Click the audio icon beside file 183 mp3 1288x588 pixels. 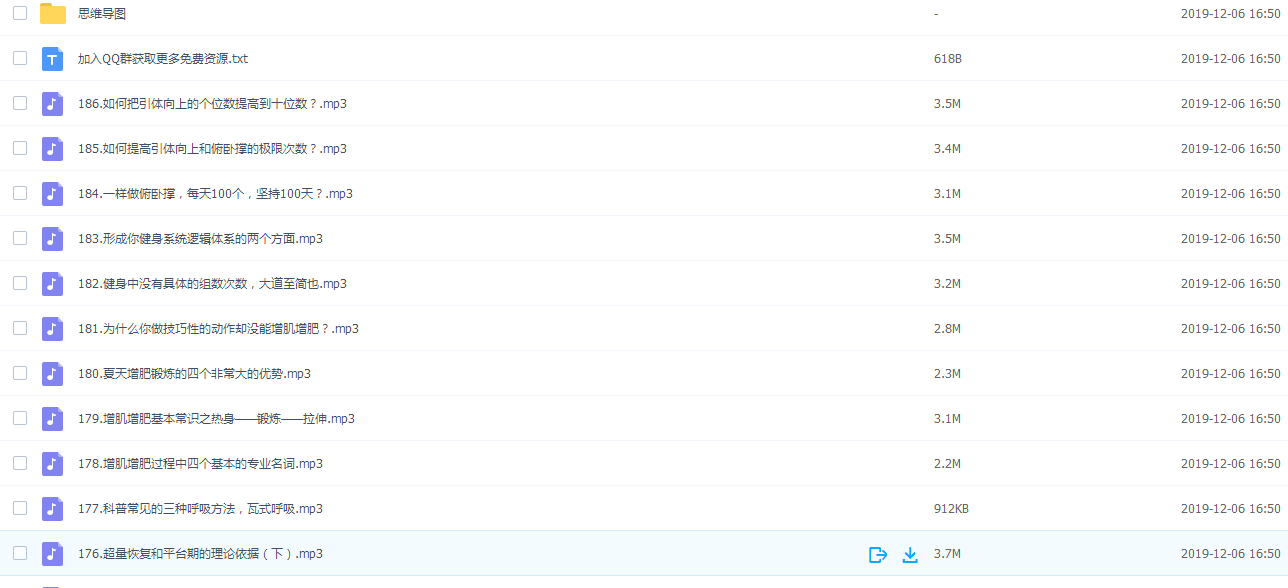coord(53,239)
